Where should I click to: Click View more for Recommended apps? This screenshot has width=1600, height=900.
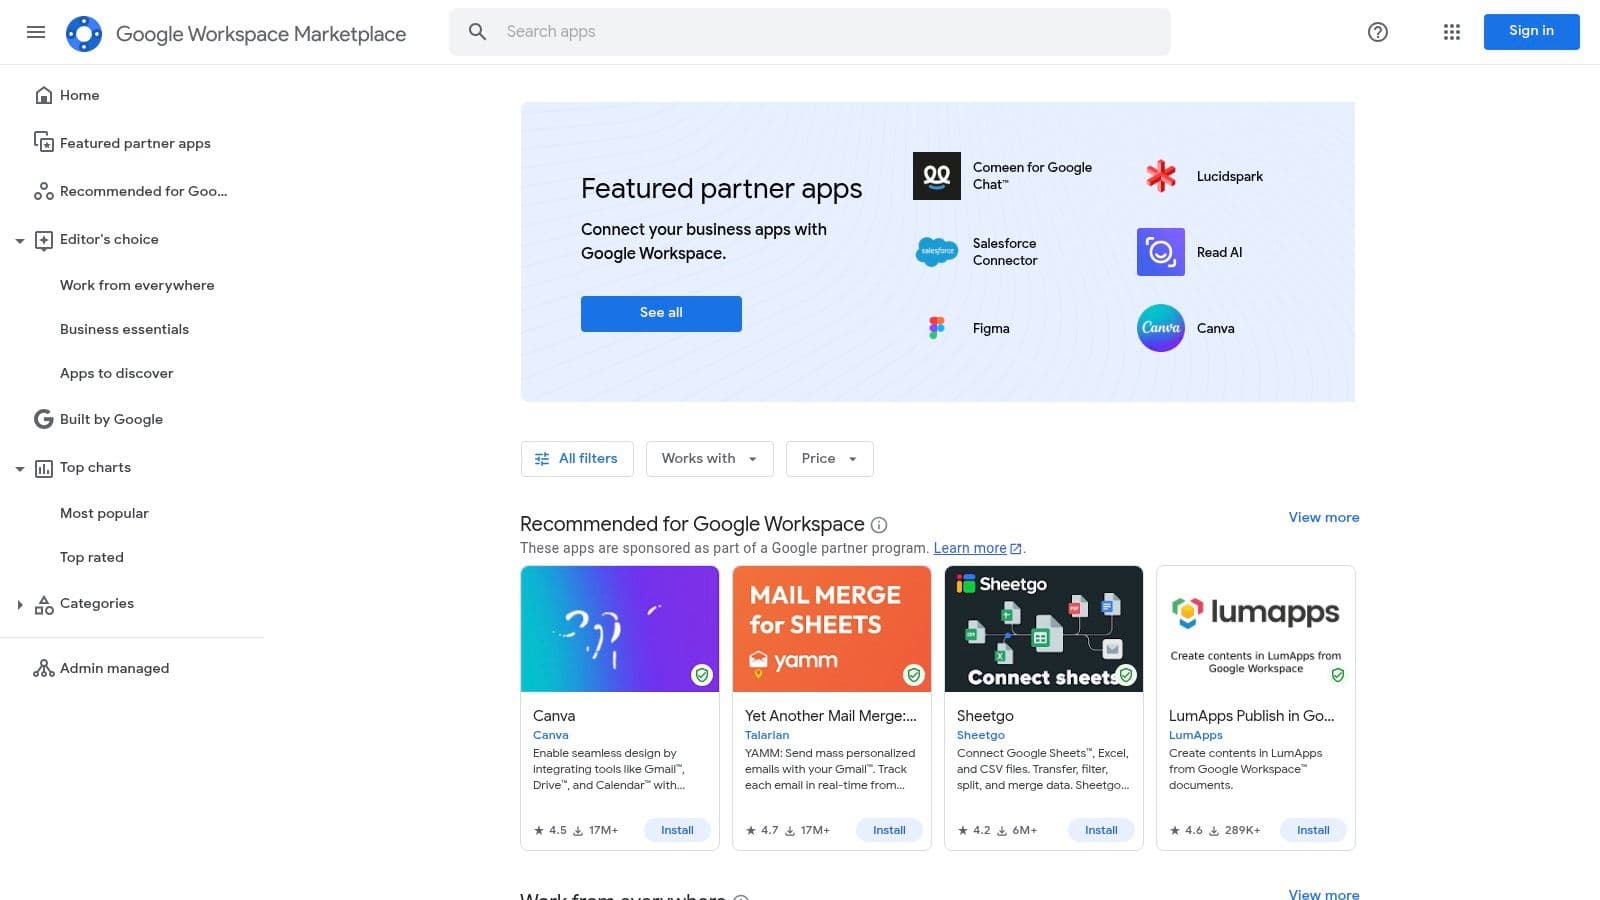point(1324,517)
